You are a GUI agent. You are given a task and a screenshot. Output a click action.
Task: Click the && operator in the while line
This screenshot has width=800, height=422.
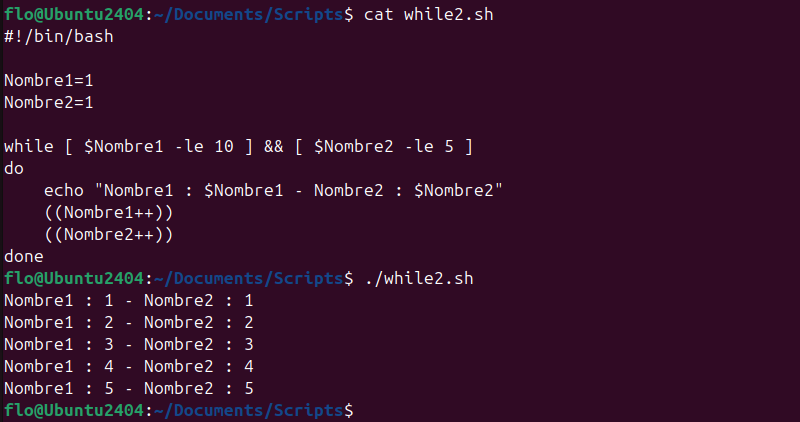[x=274, y=146]
